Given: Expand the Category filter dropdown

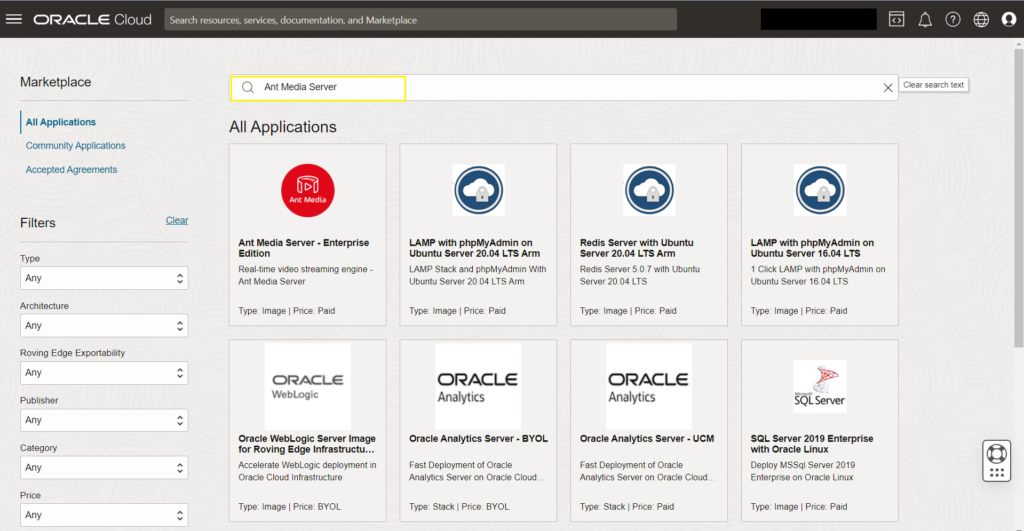Looking at the screenshot, I should [104, 468].
